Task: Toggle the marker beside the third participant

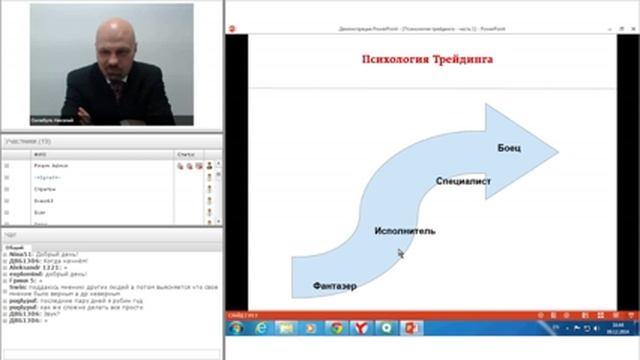Action: (7, 189)
